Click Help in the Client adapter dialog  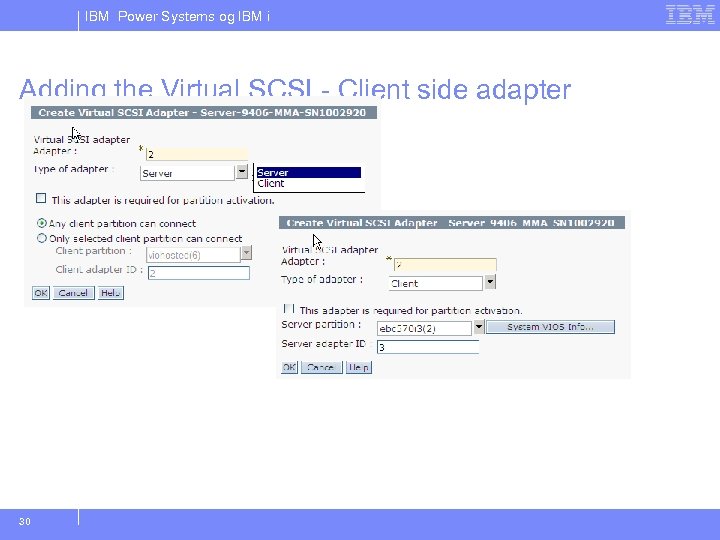(x=359, y=367)
